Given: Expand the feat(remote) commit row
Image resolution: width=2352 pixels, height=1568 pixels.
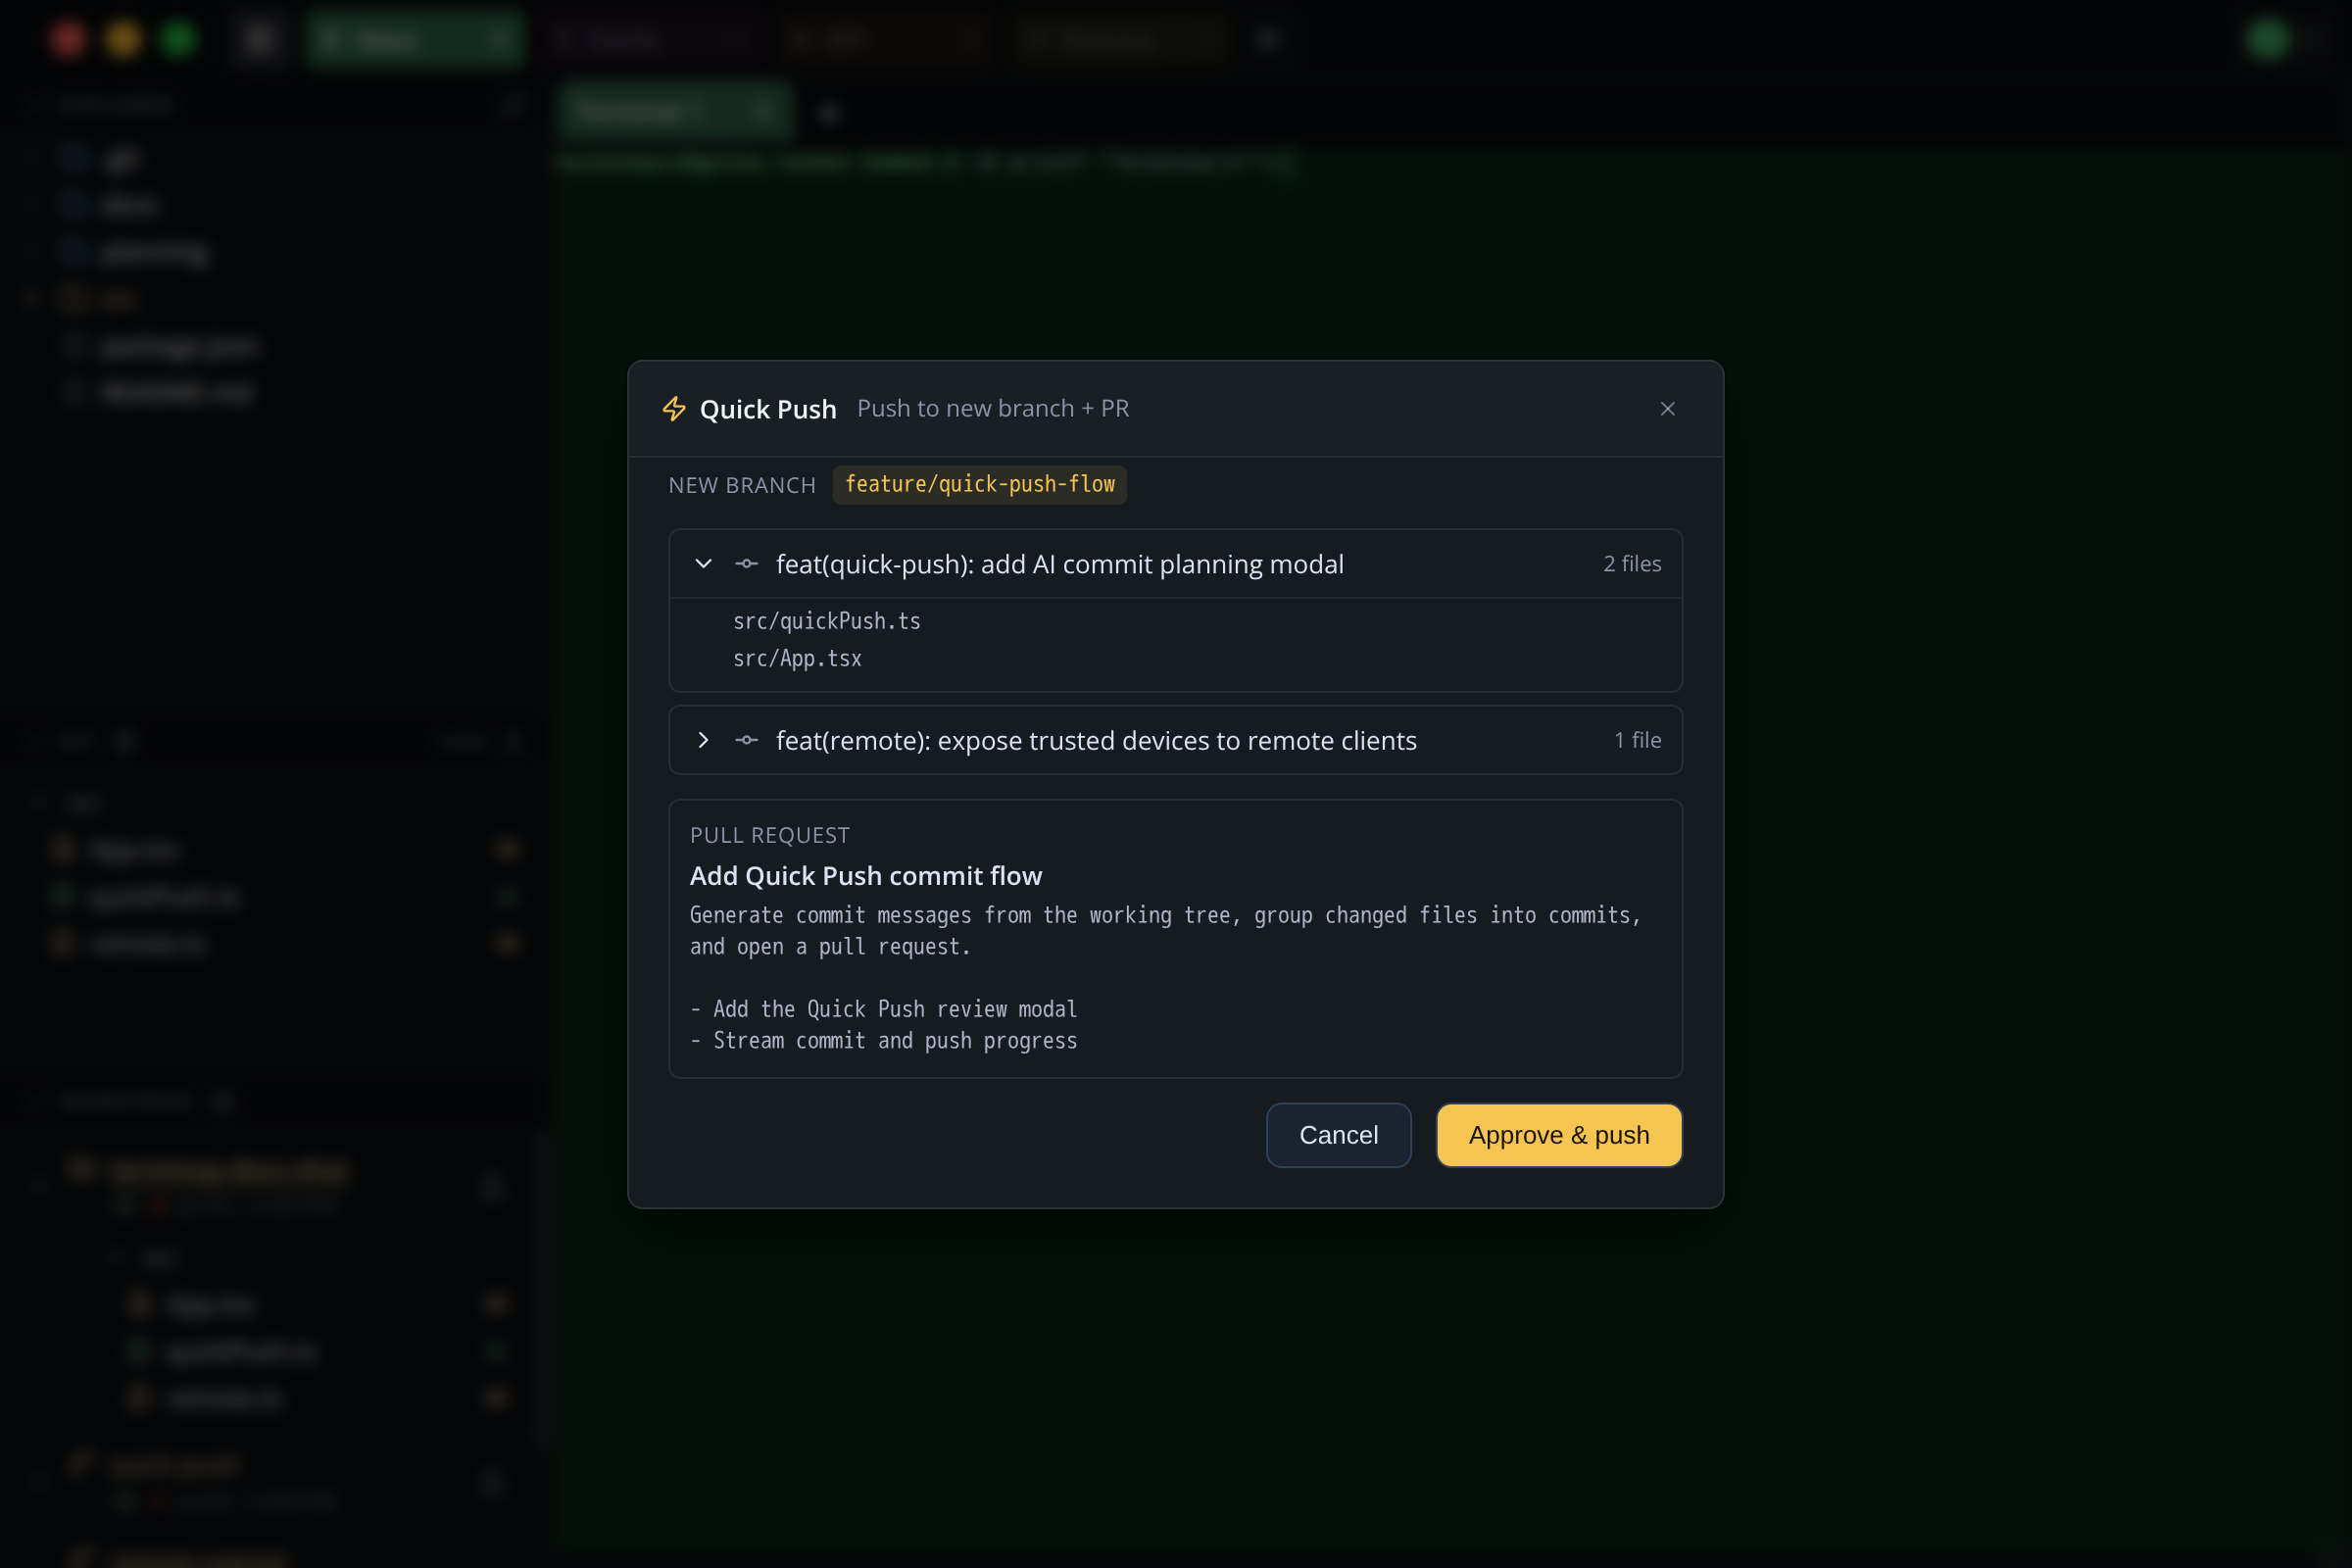Looking at the screenshot, I should [x=703, y=740].
